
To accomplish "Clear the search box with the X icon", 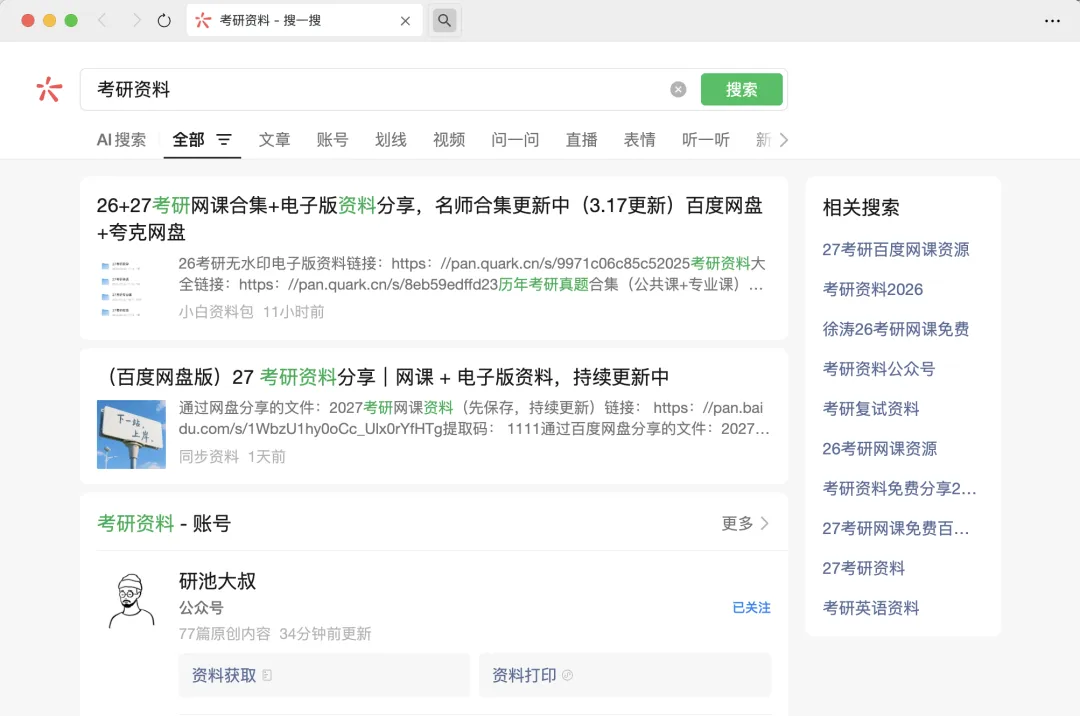I will tap(678, 90).
